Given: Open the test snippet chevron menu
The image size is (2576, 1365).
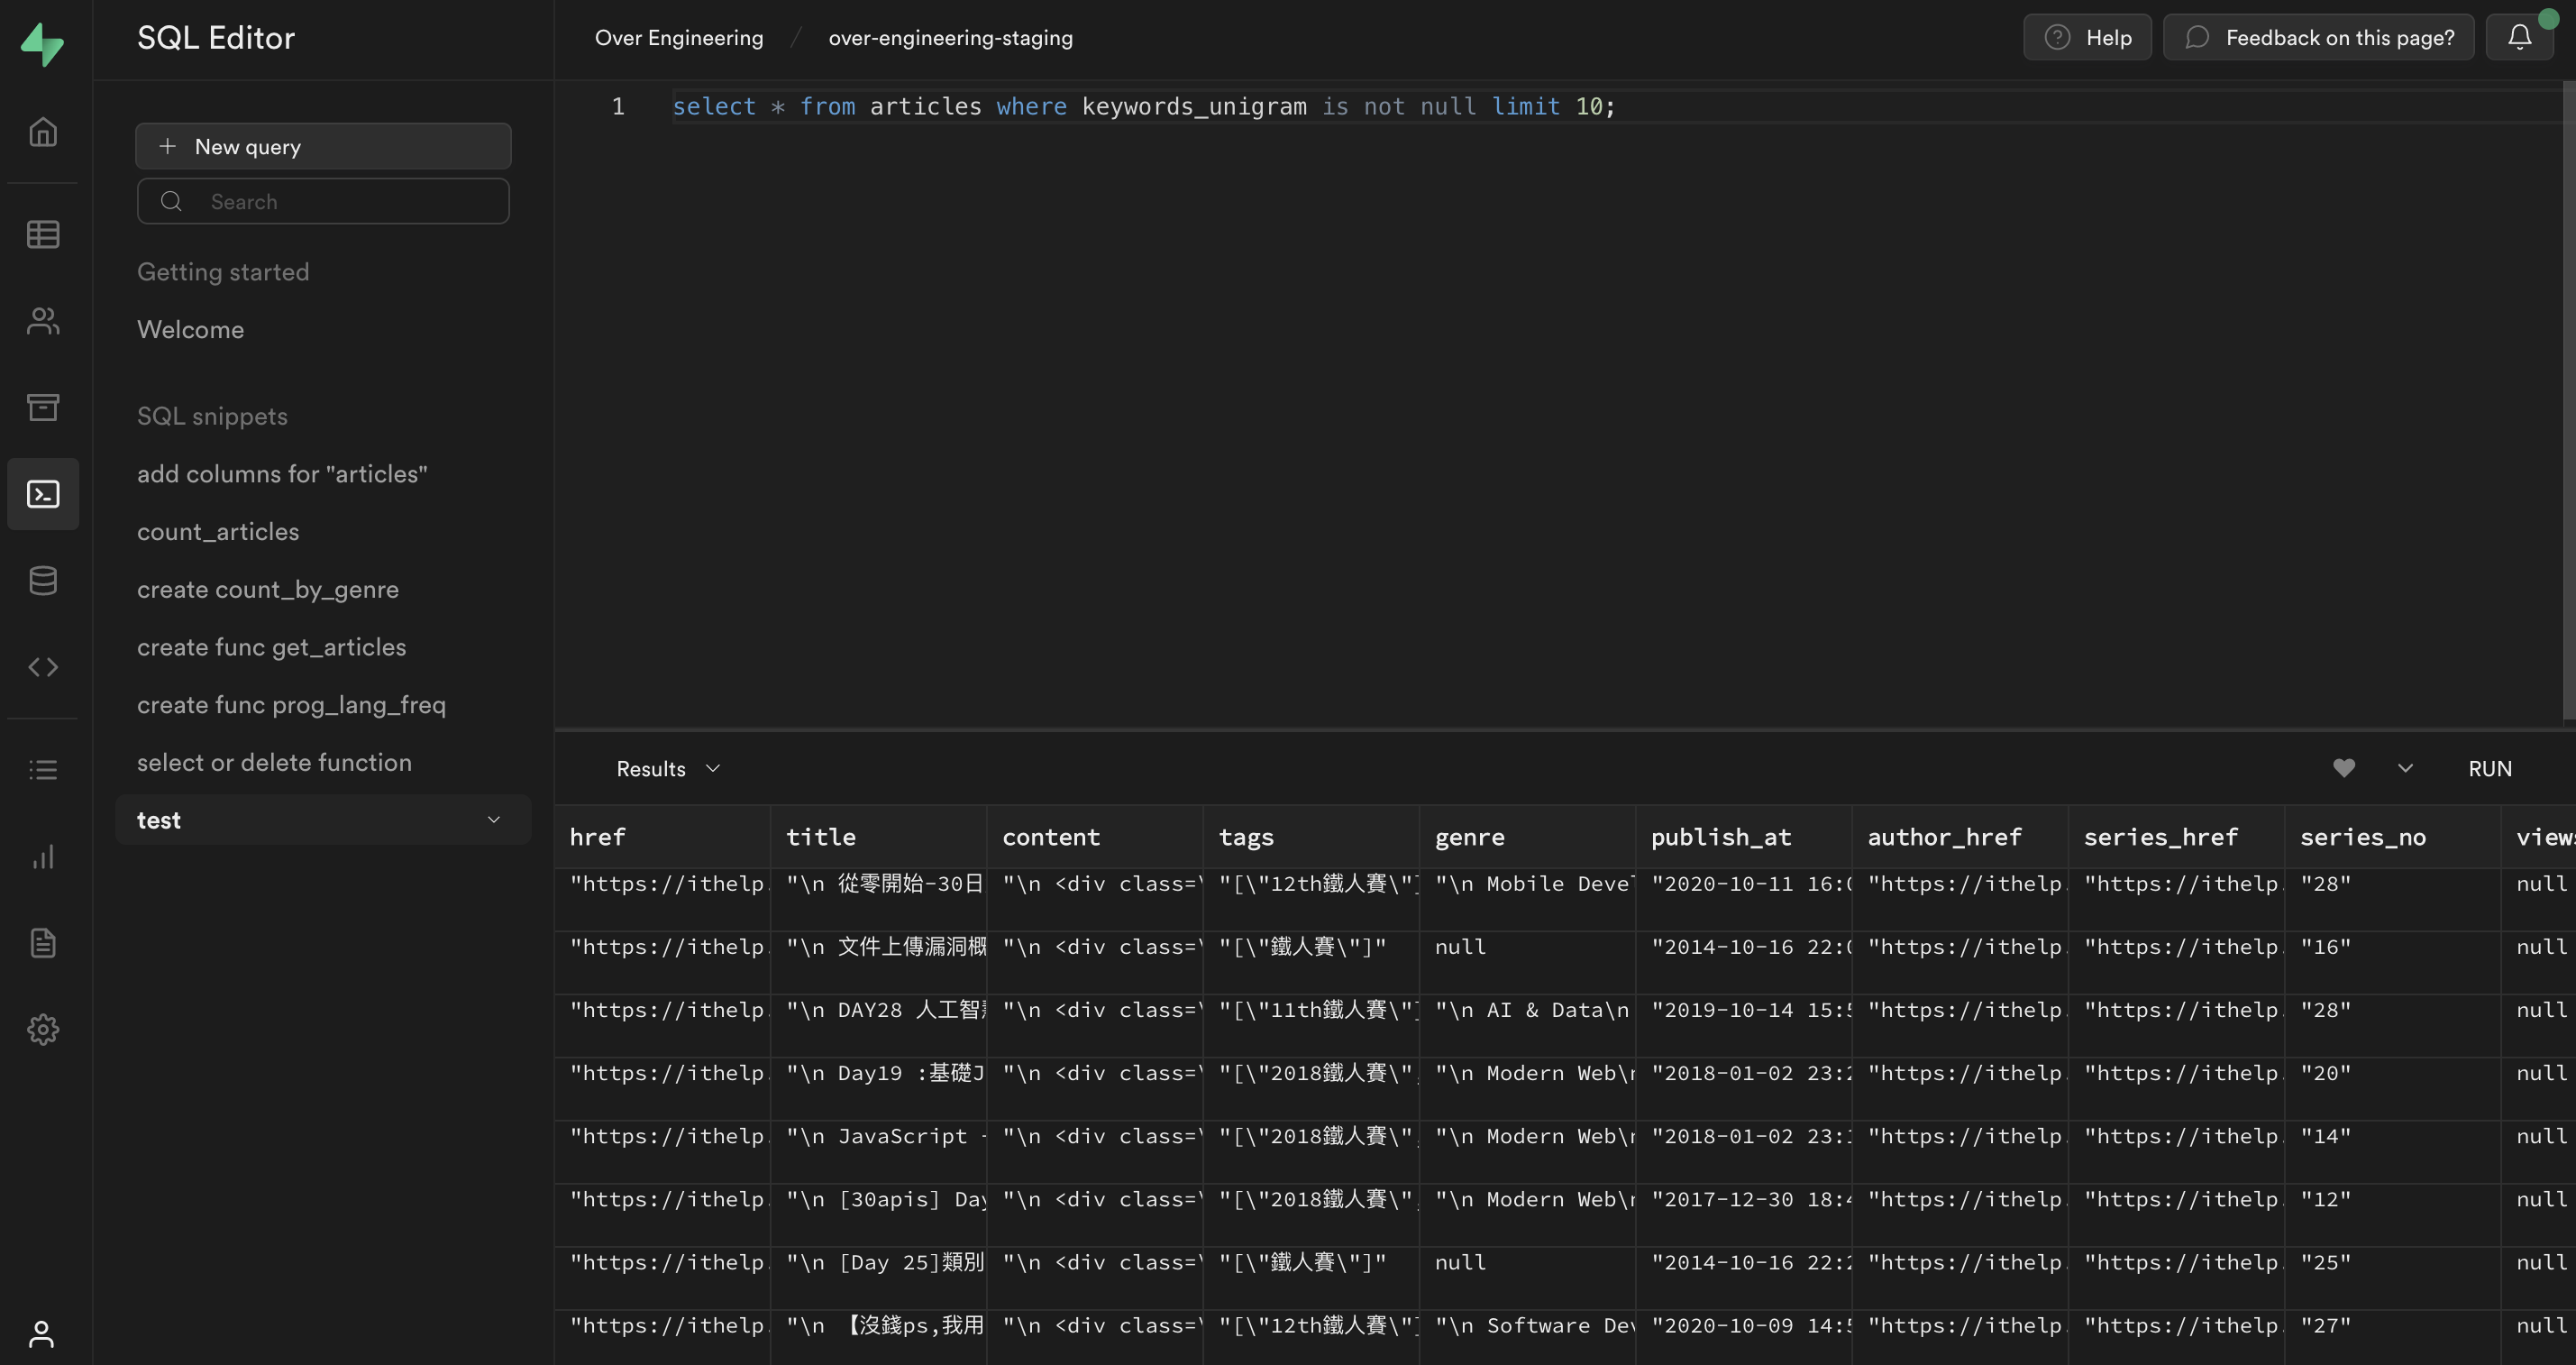Looking at the screenshot, I should pyautogui.click(x=493, y=820).
